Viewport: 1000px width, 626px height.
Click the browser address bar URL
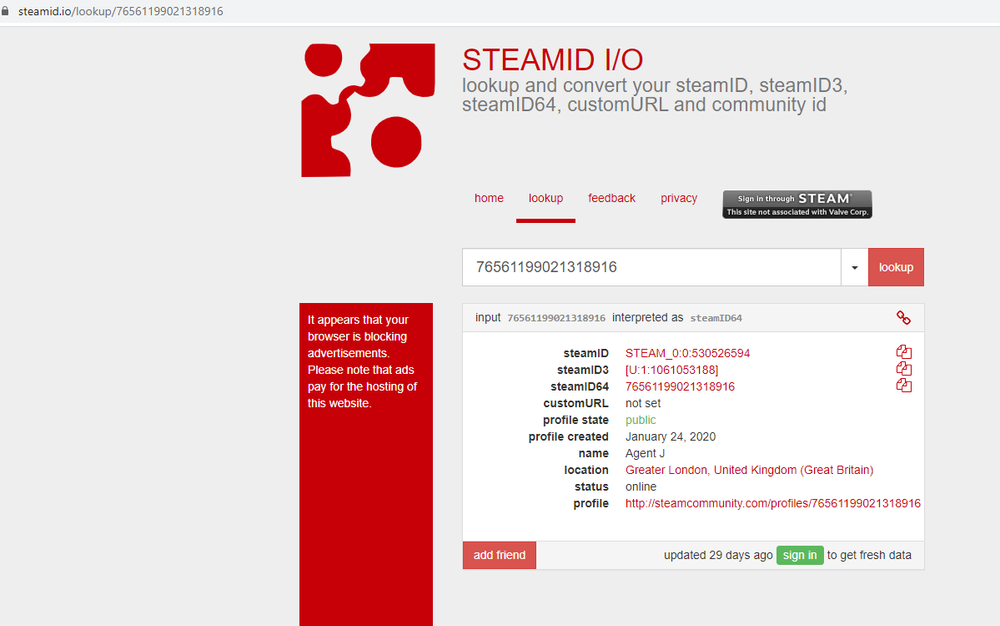(x=121, y=11)
